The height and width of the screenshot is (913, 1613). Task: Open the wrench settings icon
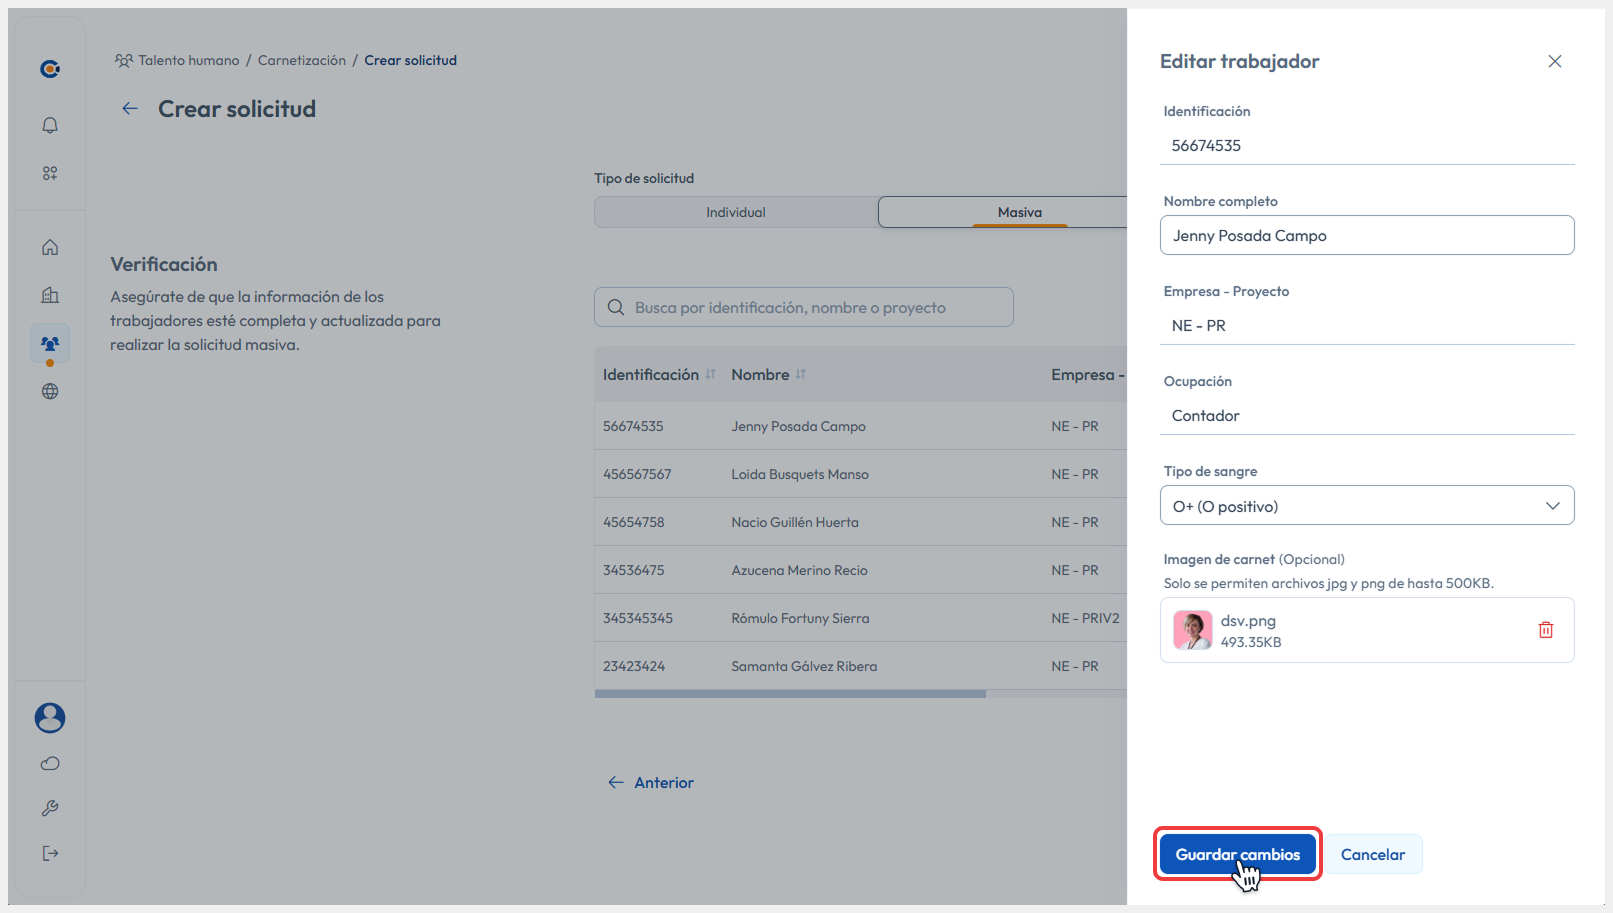pyautogui.click(x=50, y=808)
